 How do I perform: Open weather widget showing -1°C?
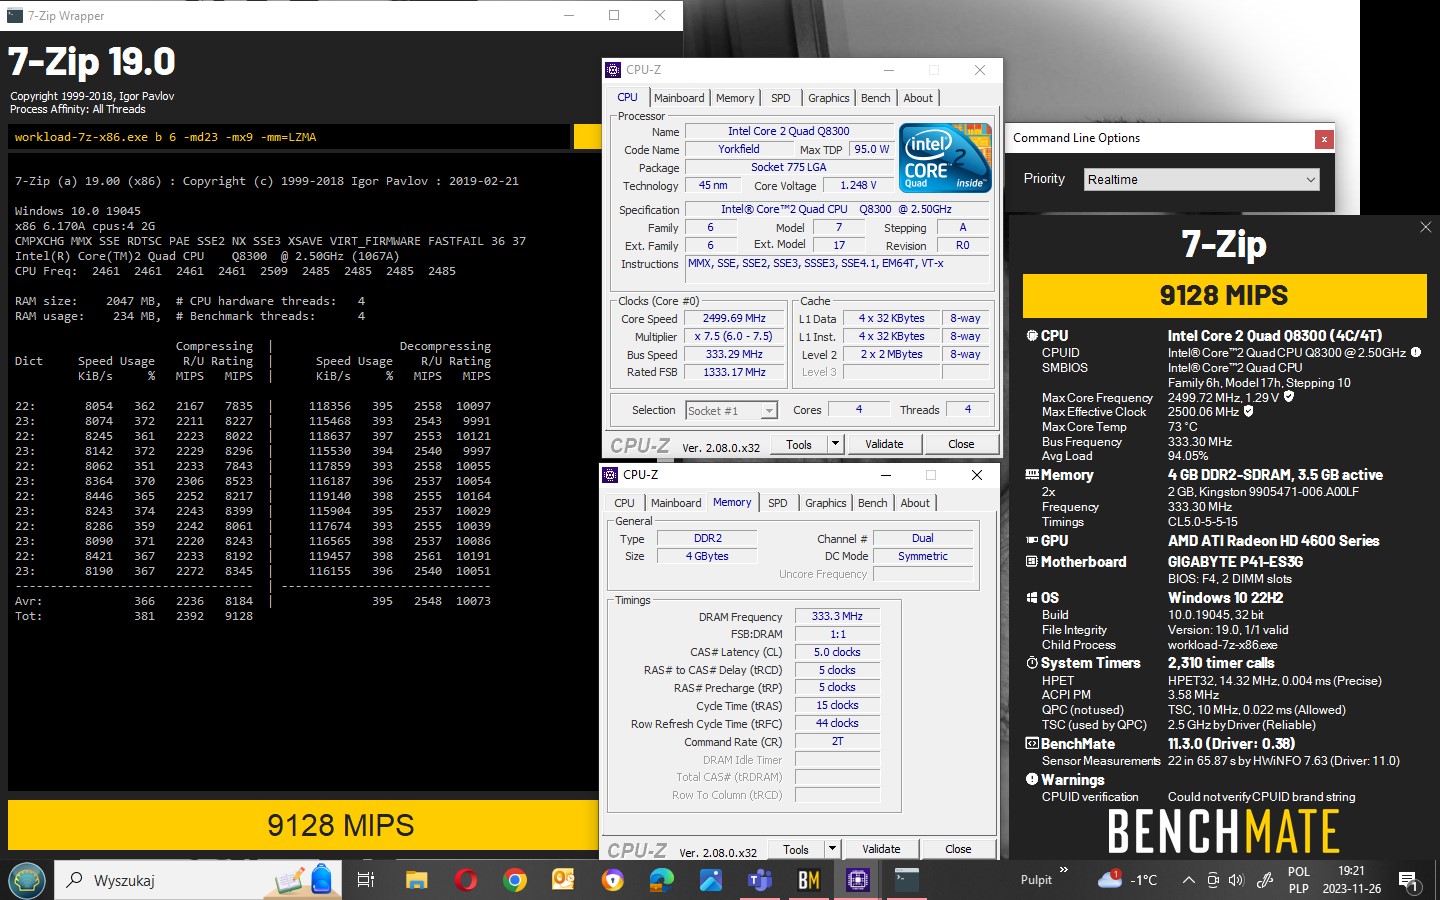pos(1127,880)
